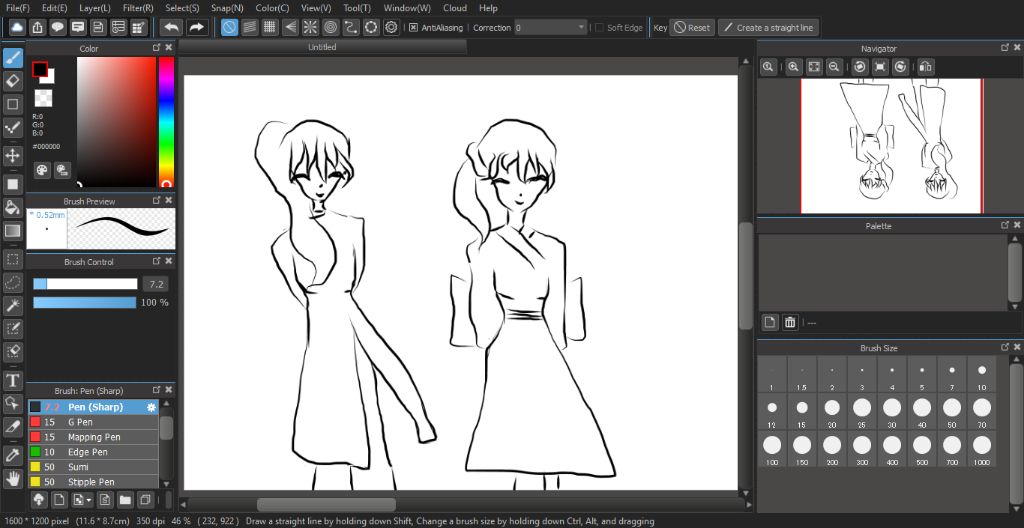This screenshot has height=528, width=1024.
Task: Click Create a straight line button
Action: 768,27
